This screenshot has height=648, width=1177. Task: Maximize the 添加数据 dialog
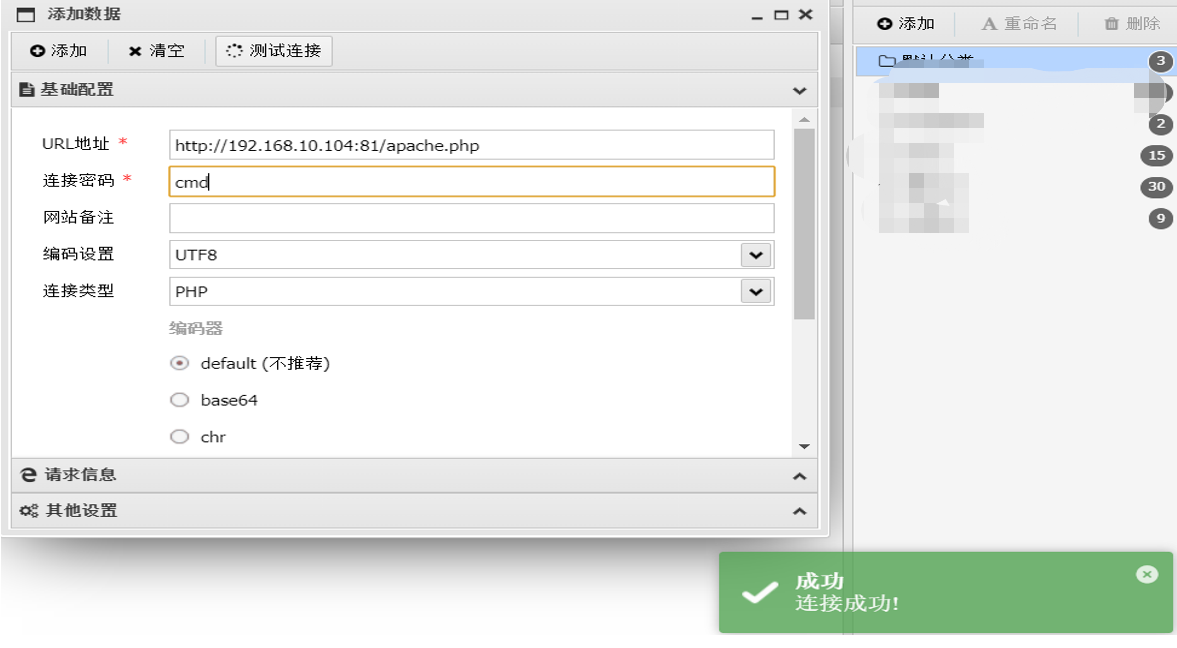pos(781,15)
